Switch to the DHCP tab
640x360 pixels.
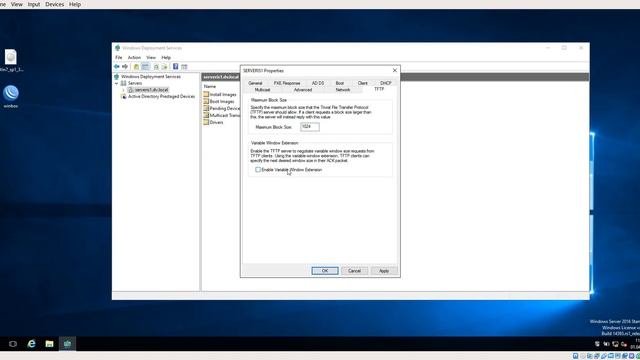tap(386, 83)
